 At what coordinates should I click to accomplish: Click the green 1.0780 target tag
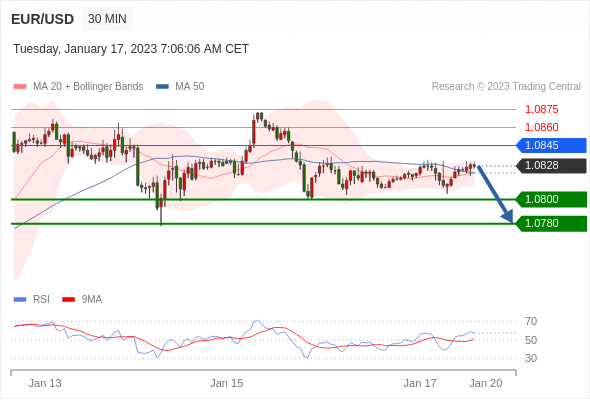pyautogui.click(x=551, y=224)
